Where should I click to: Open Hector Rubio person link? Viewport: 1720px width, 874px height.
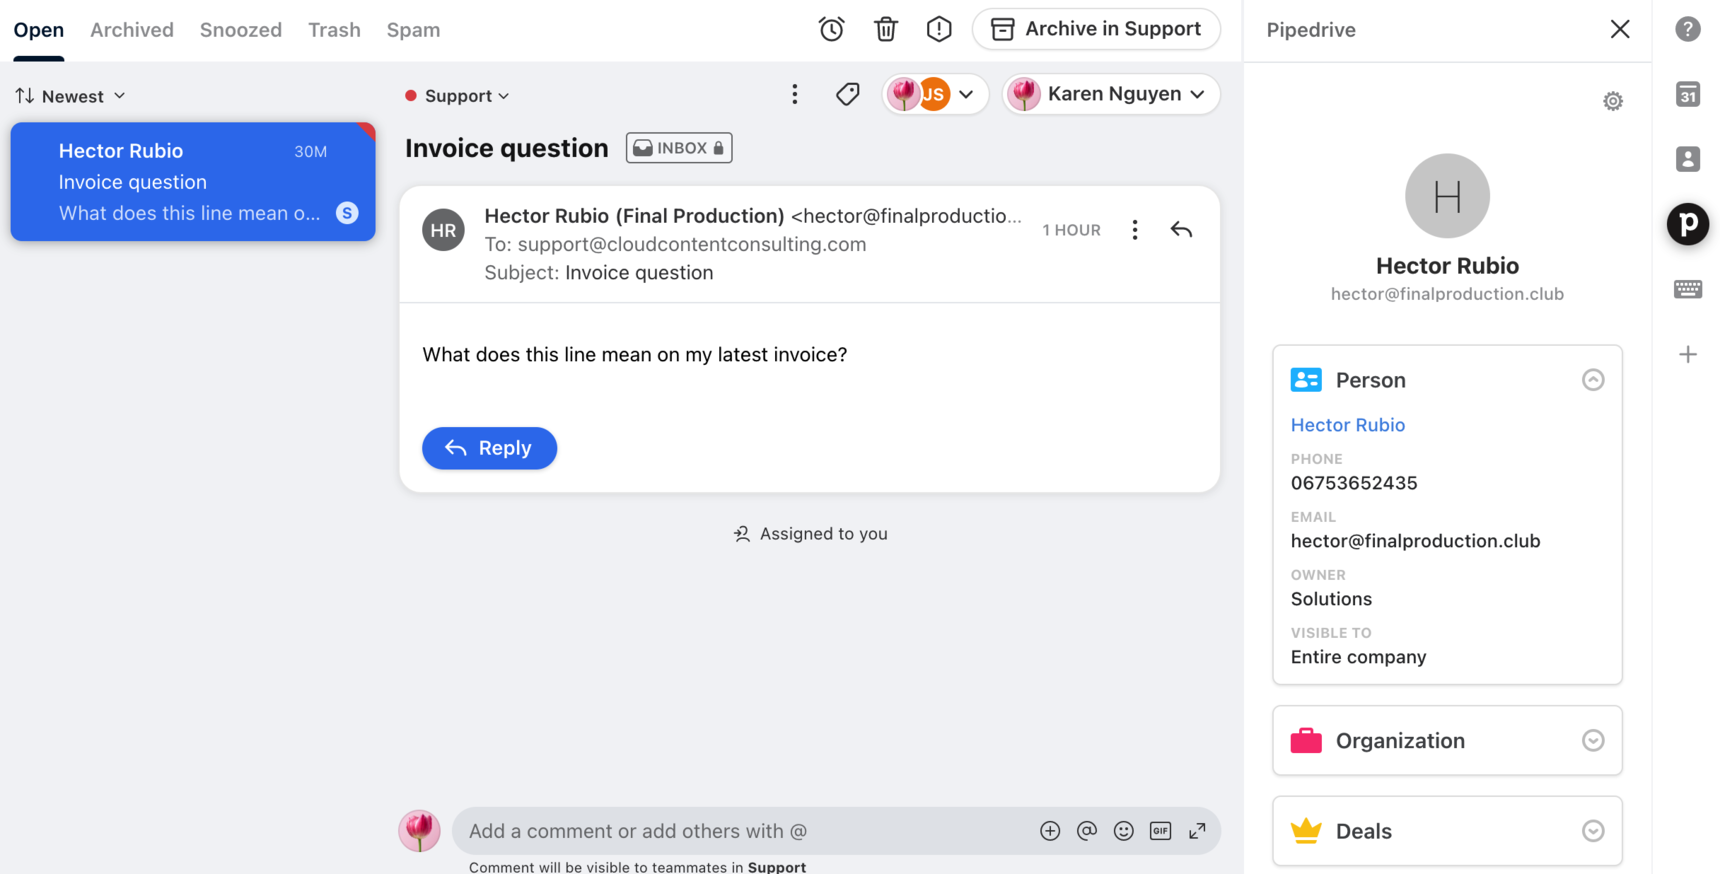pos(1347,425)
